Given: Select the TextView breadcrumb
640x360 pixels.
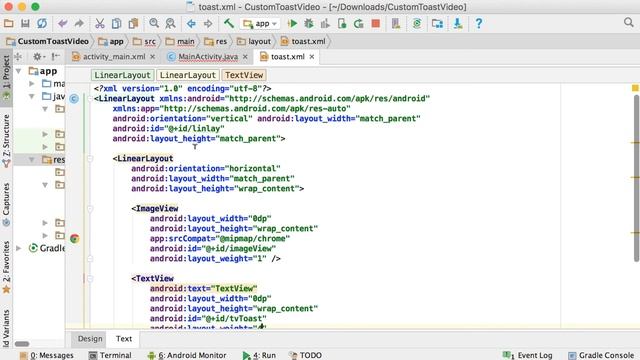Looking at the screenshot, I should [x=244, y=75].
